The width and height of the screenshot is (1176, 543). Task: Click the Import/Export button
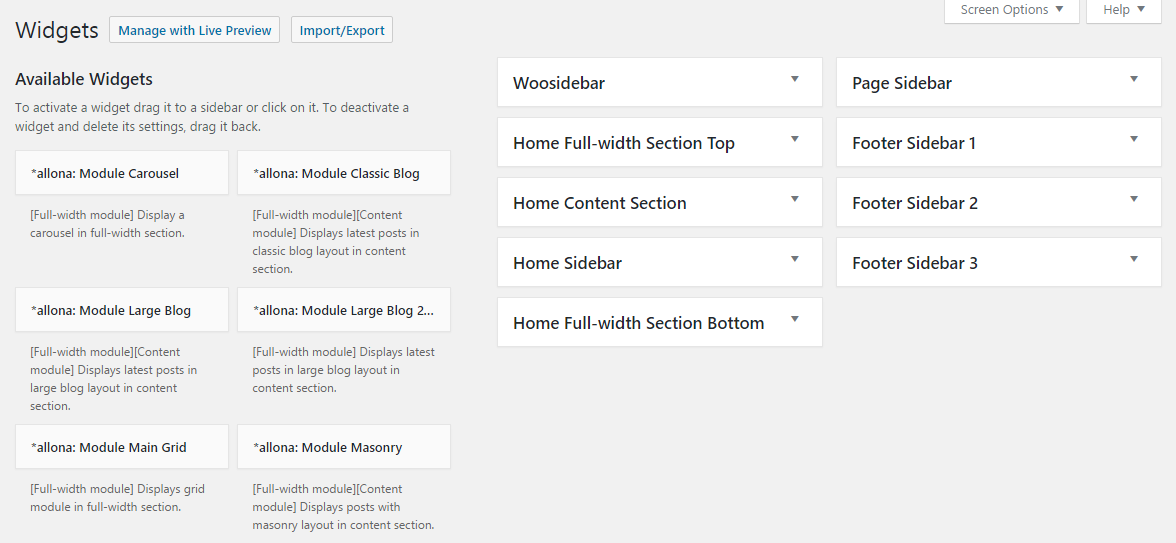(x=342, y=30)
